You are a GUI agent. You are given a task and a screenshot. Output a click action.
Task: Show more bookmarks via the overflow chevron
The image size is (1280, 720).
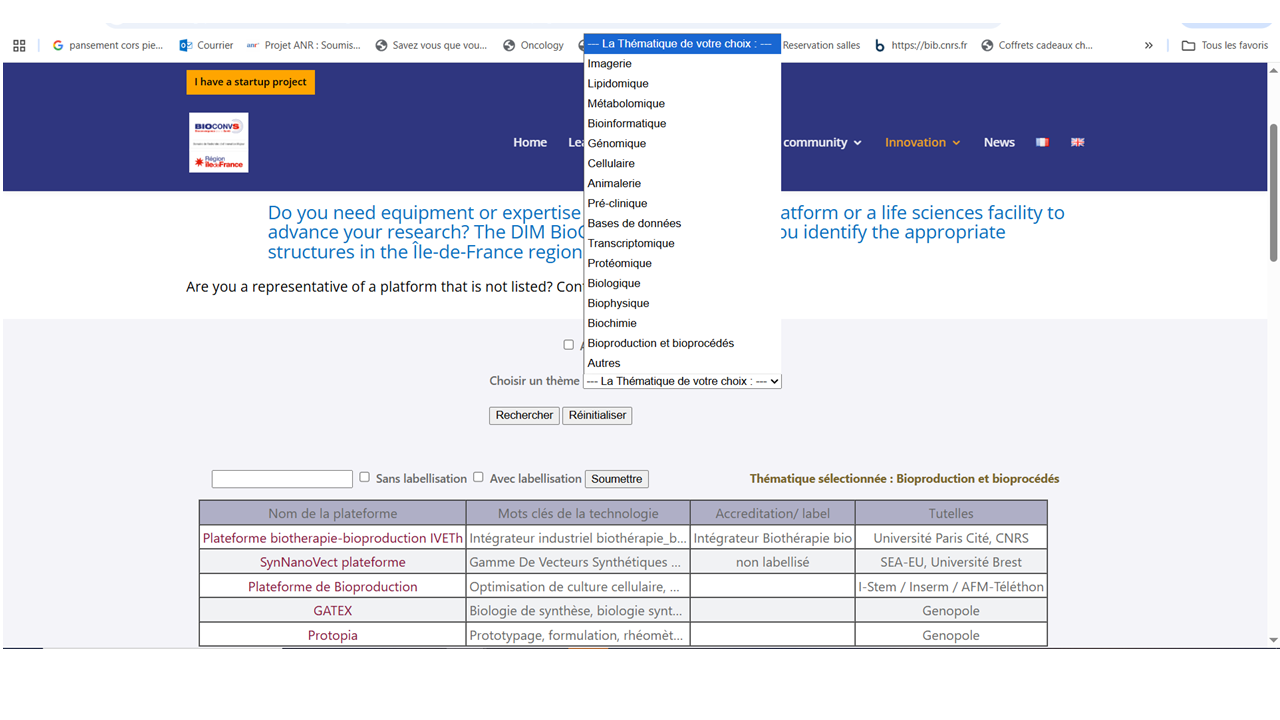tap(1149, 45)
